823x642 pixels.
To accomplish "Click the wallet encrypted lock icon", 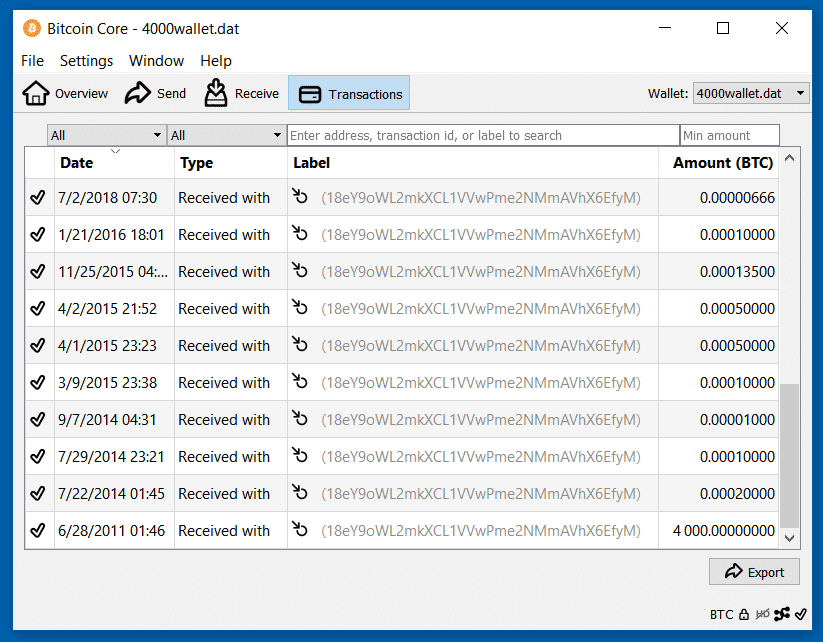I will [x=744, y=614].
